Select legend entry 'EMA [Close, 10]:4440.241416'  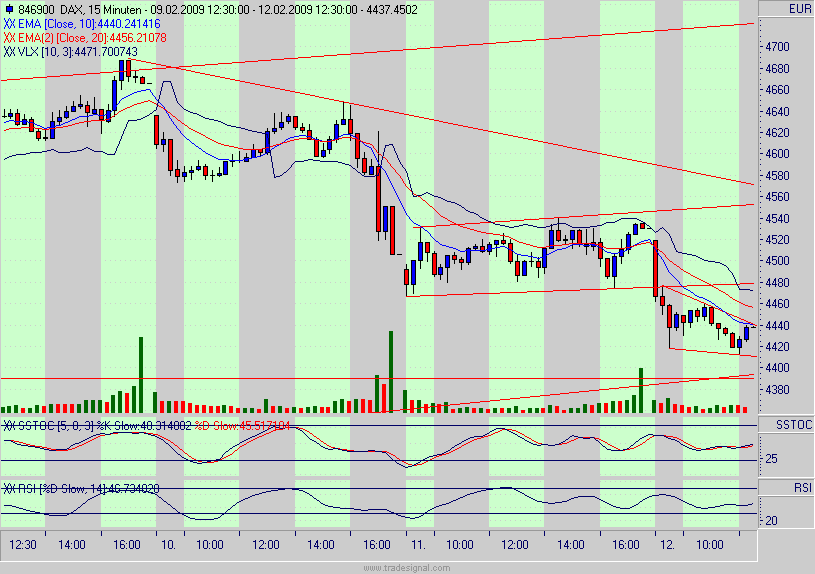tap(89, 24)
